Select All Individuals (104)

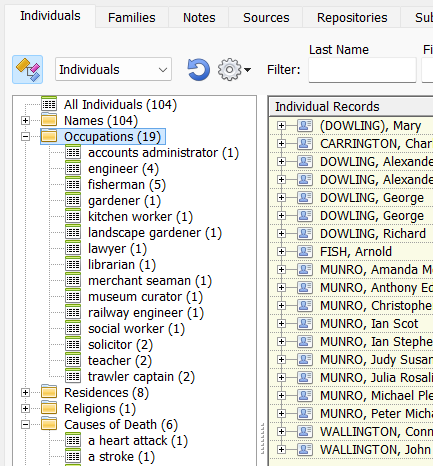coord(120,105)
